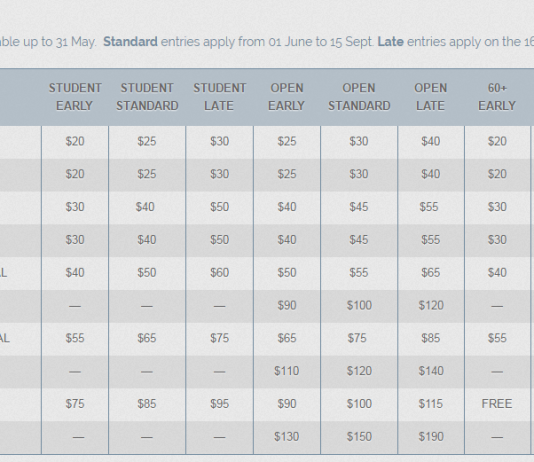The height and width of the screenshot is (462, 534).
Task: Click the $110 Open Early price cell
Action: point(286,371)
